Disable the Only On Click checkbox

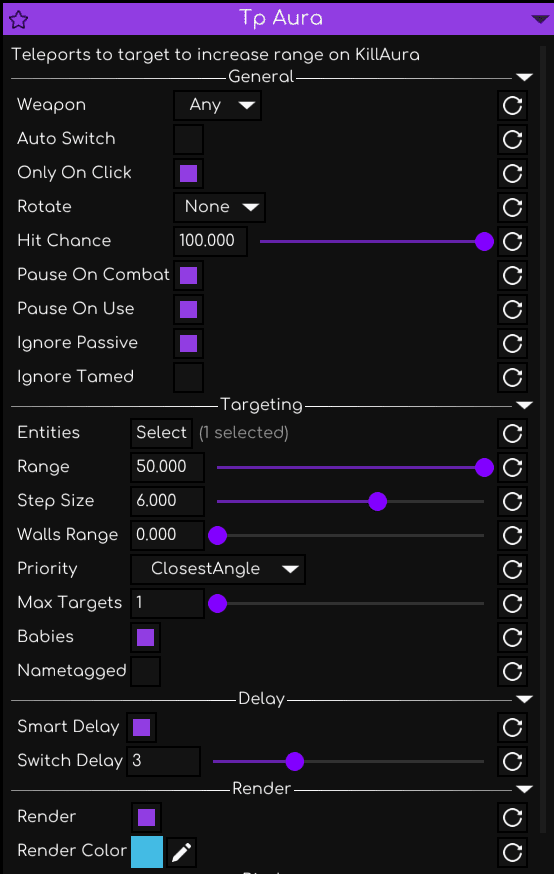coord(188,173)
